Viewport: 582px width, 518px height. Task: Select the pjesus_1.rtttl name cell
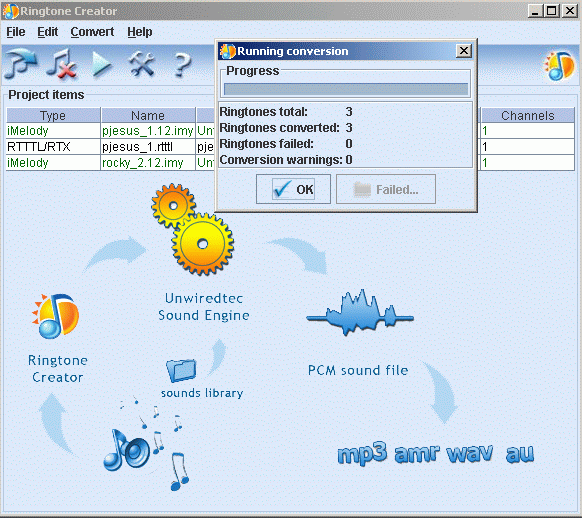(x=148, y=147)
